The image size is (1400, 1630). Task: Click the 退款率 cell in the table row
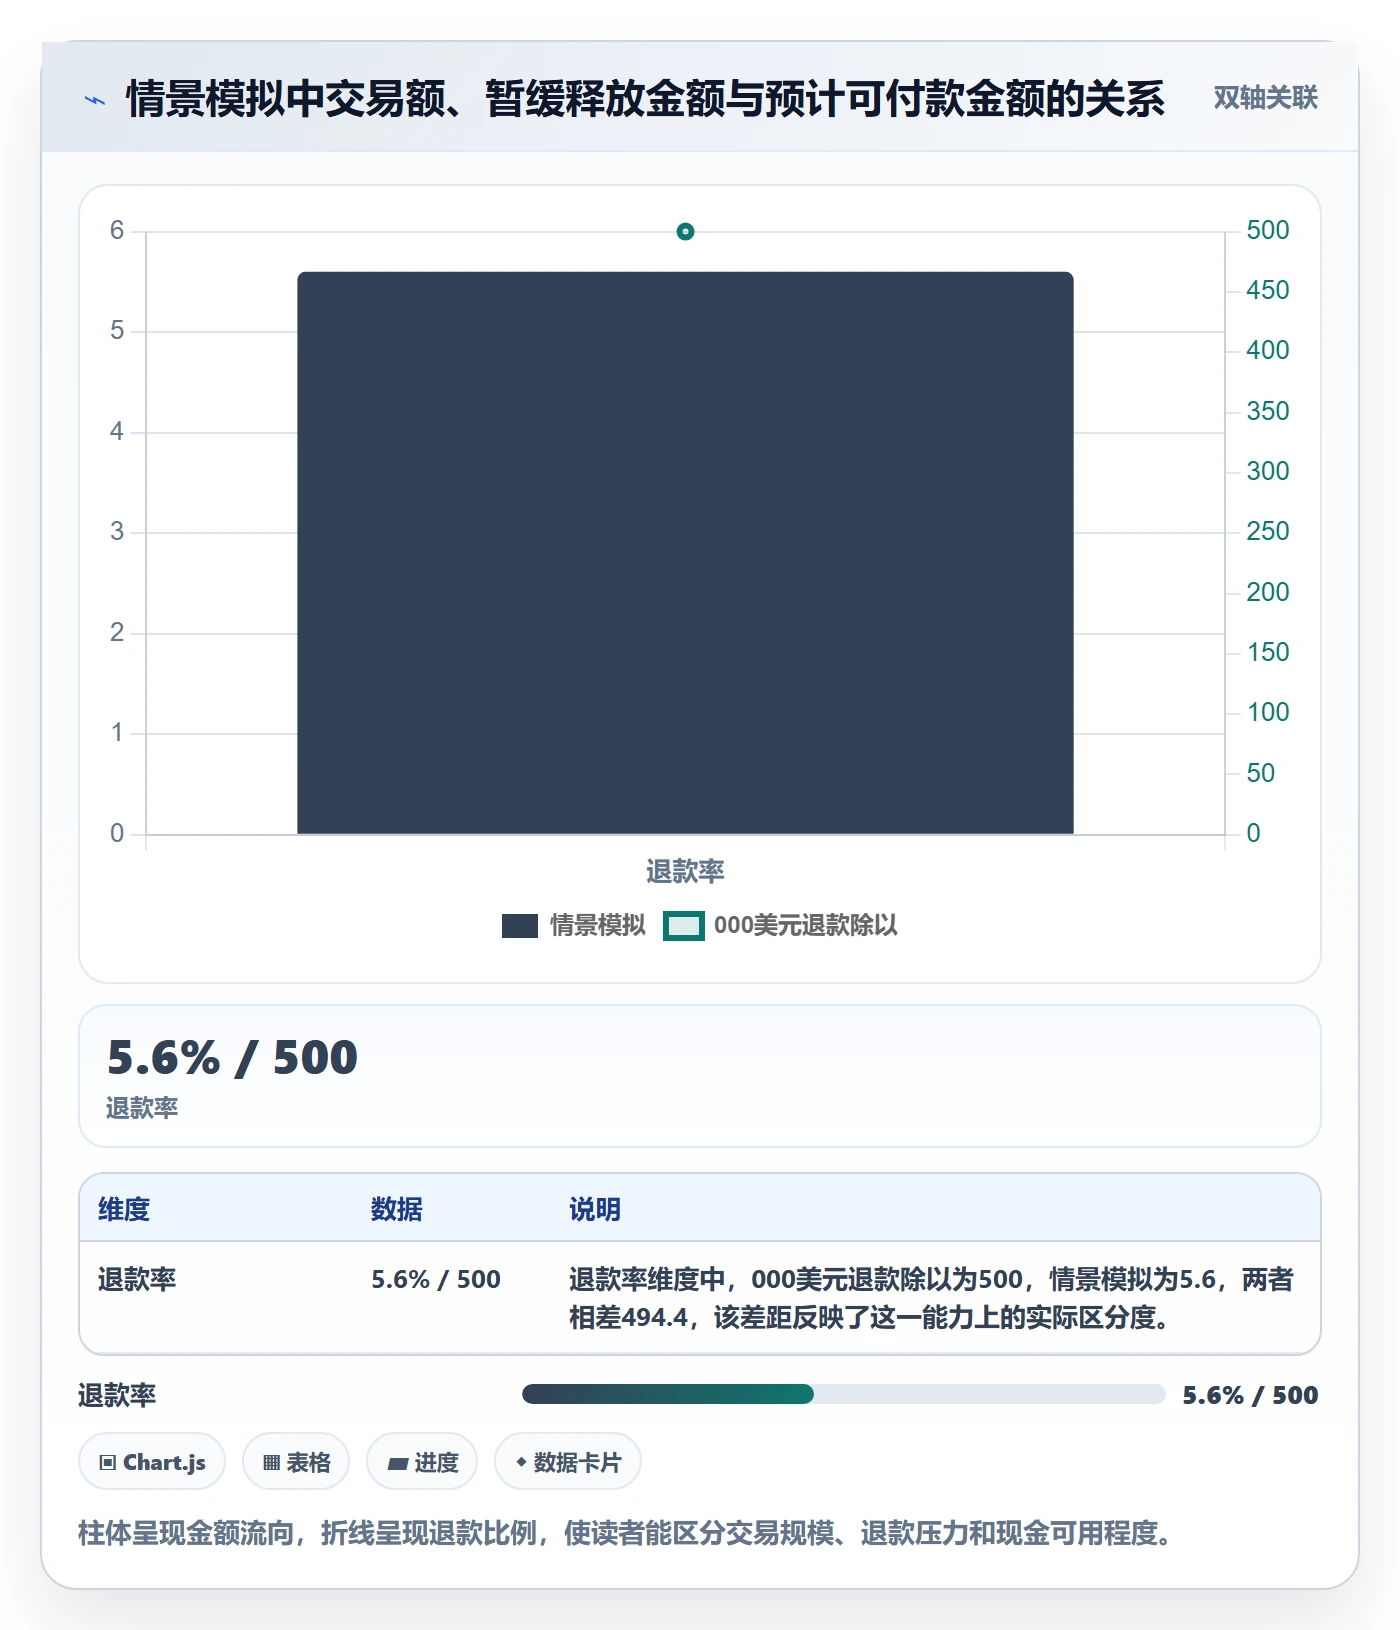137,1280
